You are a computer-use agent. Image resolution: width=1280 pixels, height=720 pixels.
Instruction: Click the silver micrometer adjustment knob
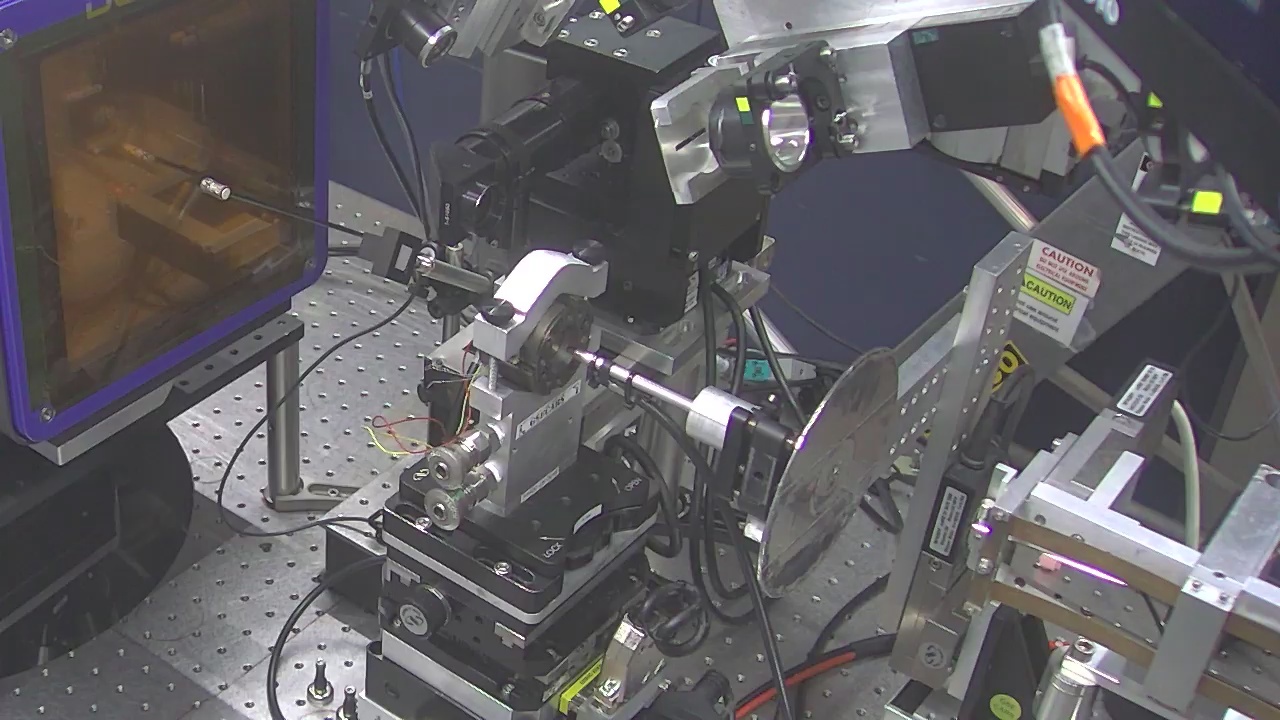pyautogui.click(x=448, y=465)
